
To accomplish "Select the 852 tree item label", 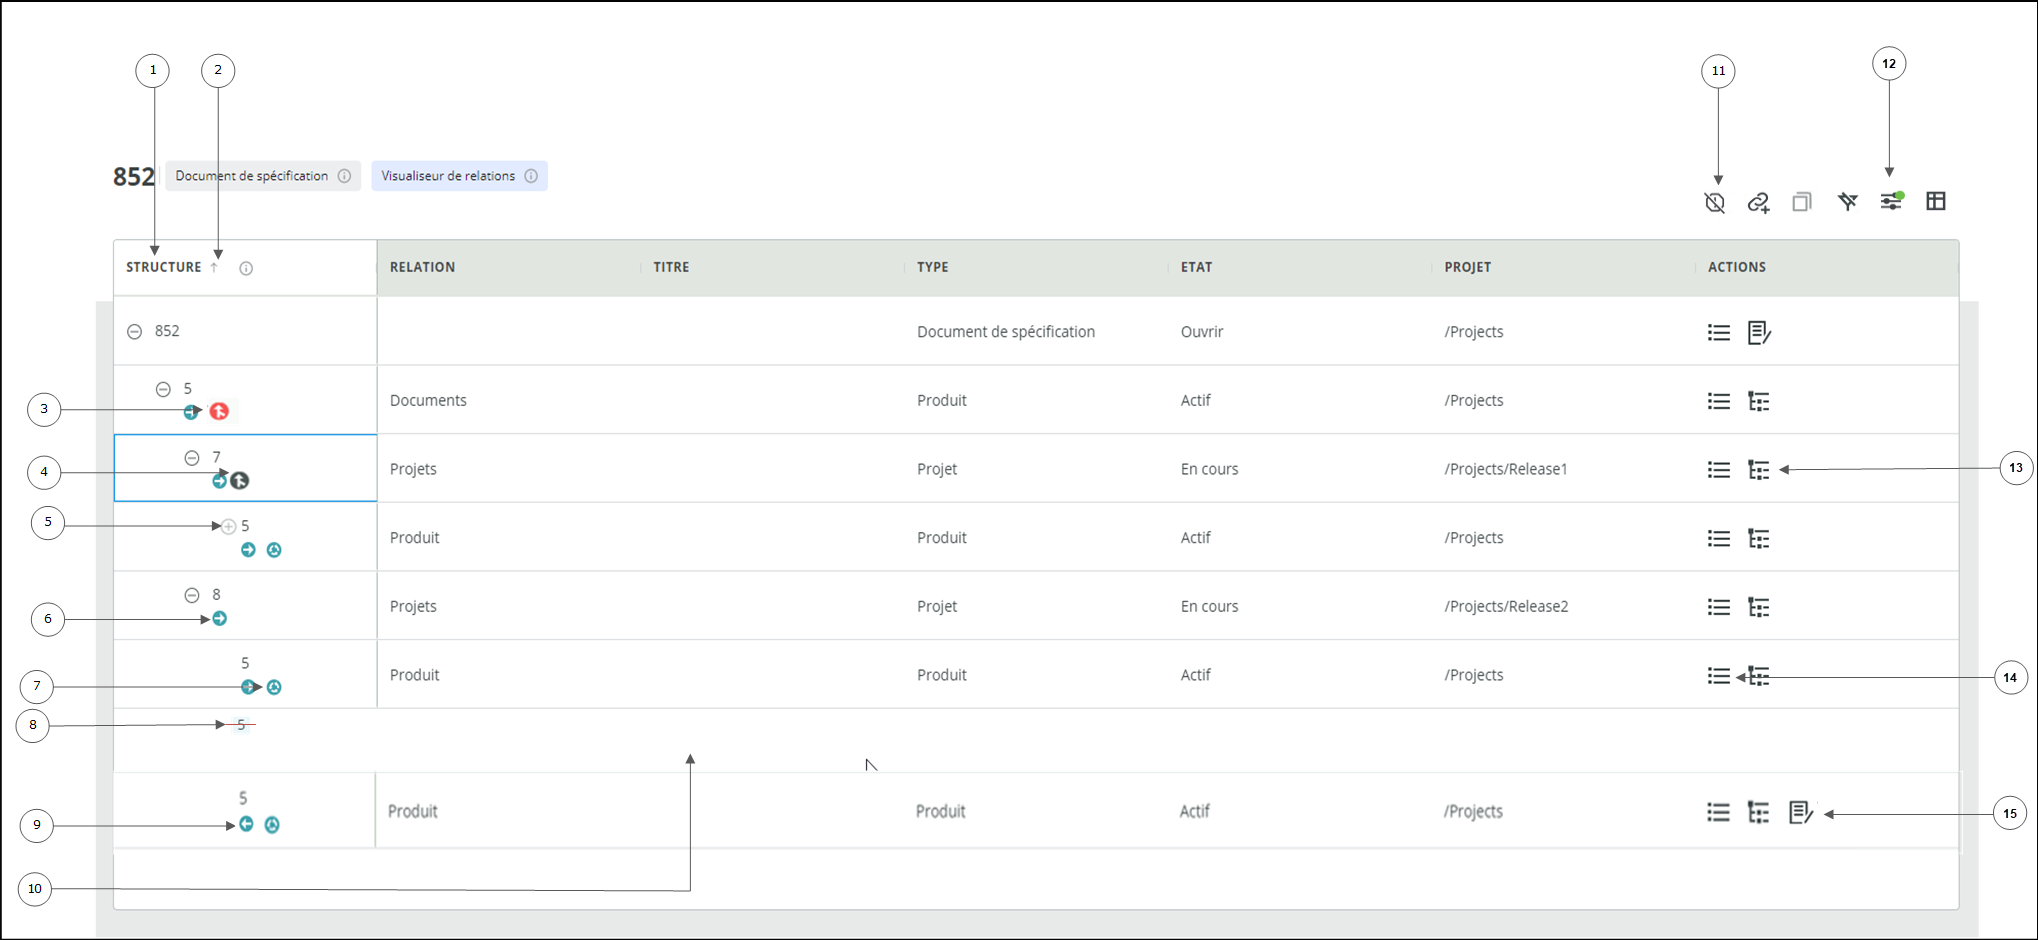I will (x=167, y=331).
